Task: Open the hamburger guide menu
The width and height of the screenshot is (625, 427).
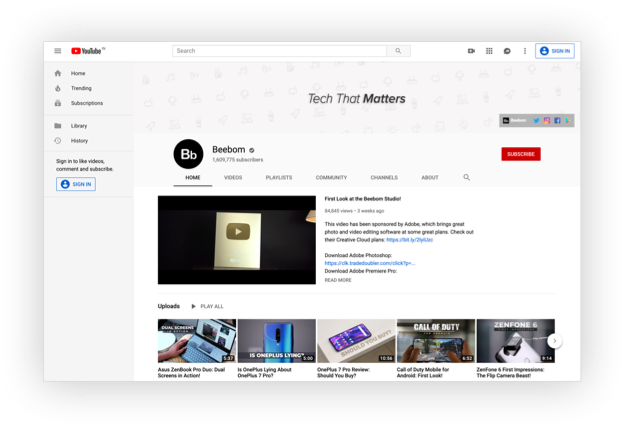Action: (x=58, y=51)
